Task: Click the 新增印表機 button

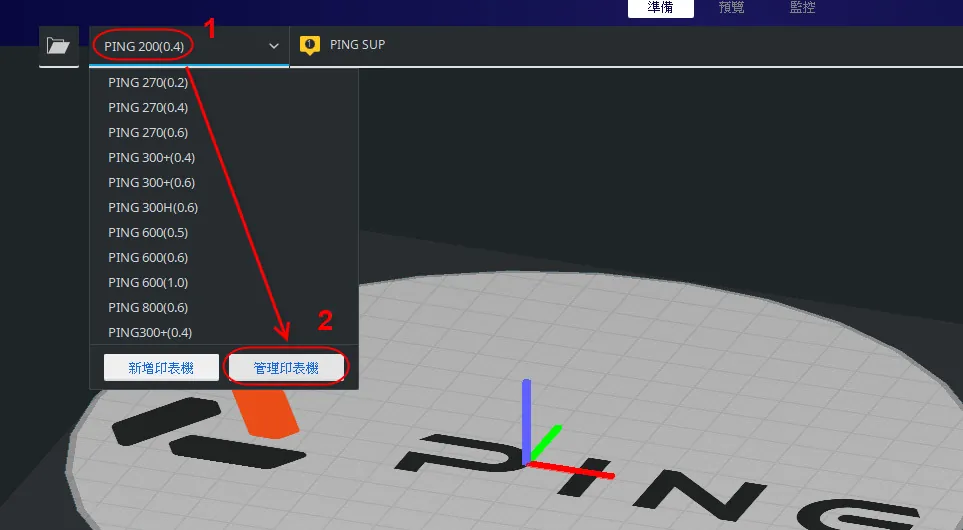Action: (x=161, y=367)
